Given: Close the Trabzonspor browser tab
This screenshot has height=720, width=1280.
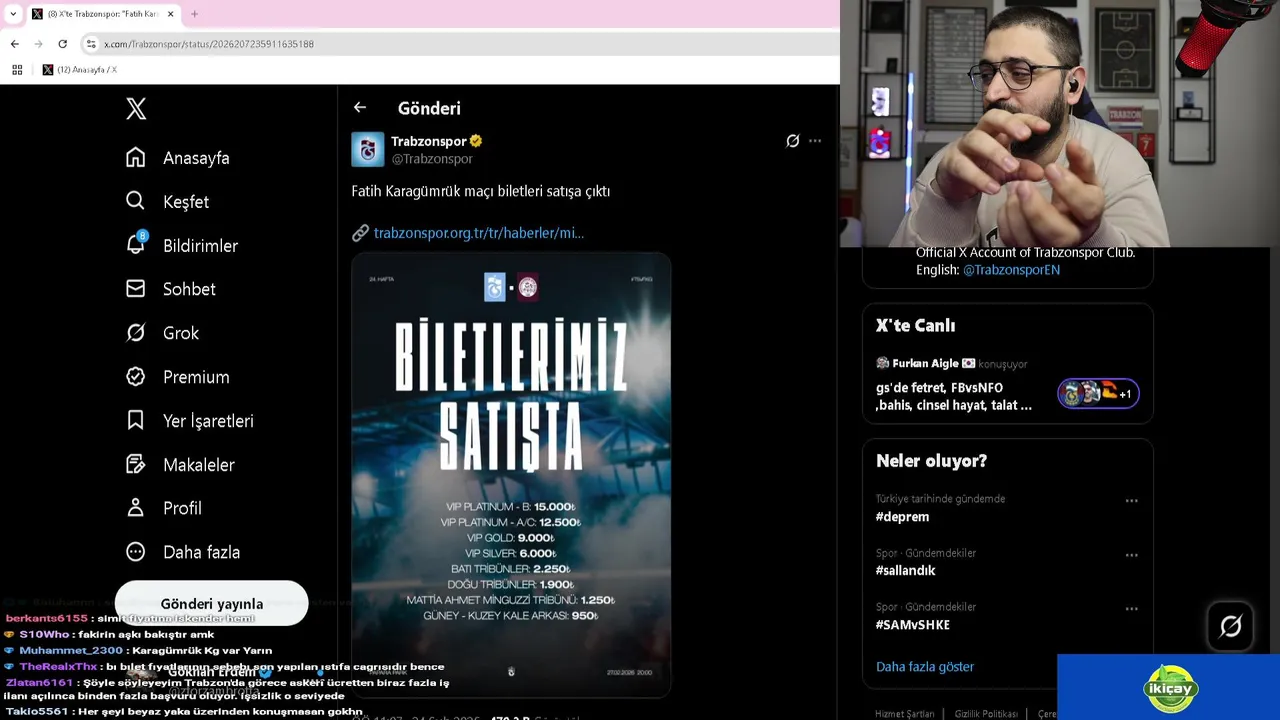Looking at the screenshot, I should coord(171,14).
